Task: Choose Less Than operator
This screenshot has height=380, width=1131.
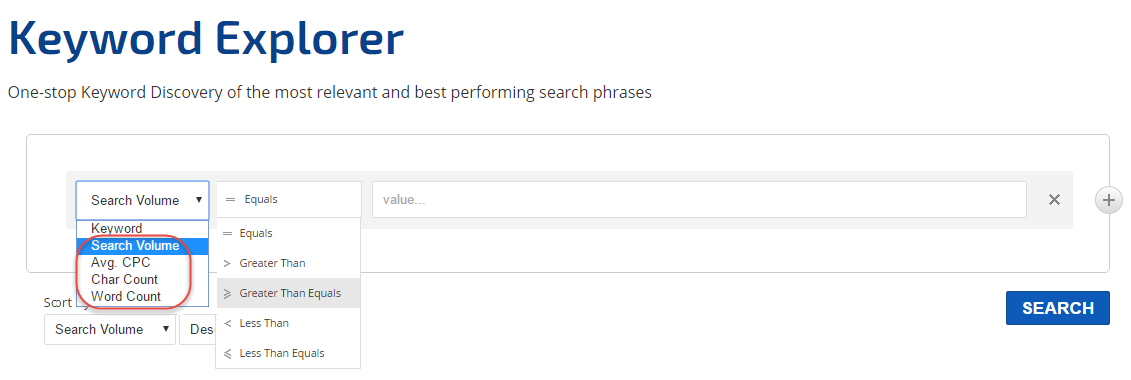Action: tap(289, 323)
